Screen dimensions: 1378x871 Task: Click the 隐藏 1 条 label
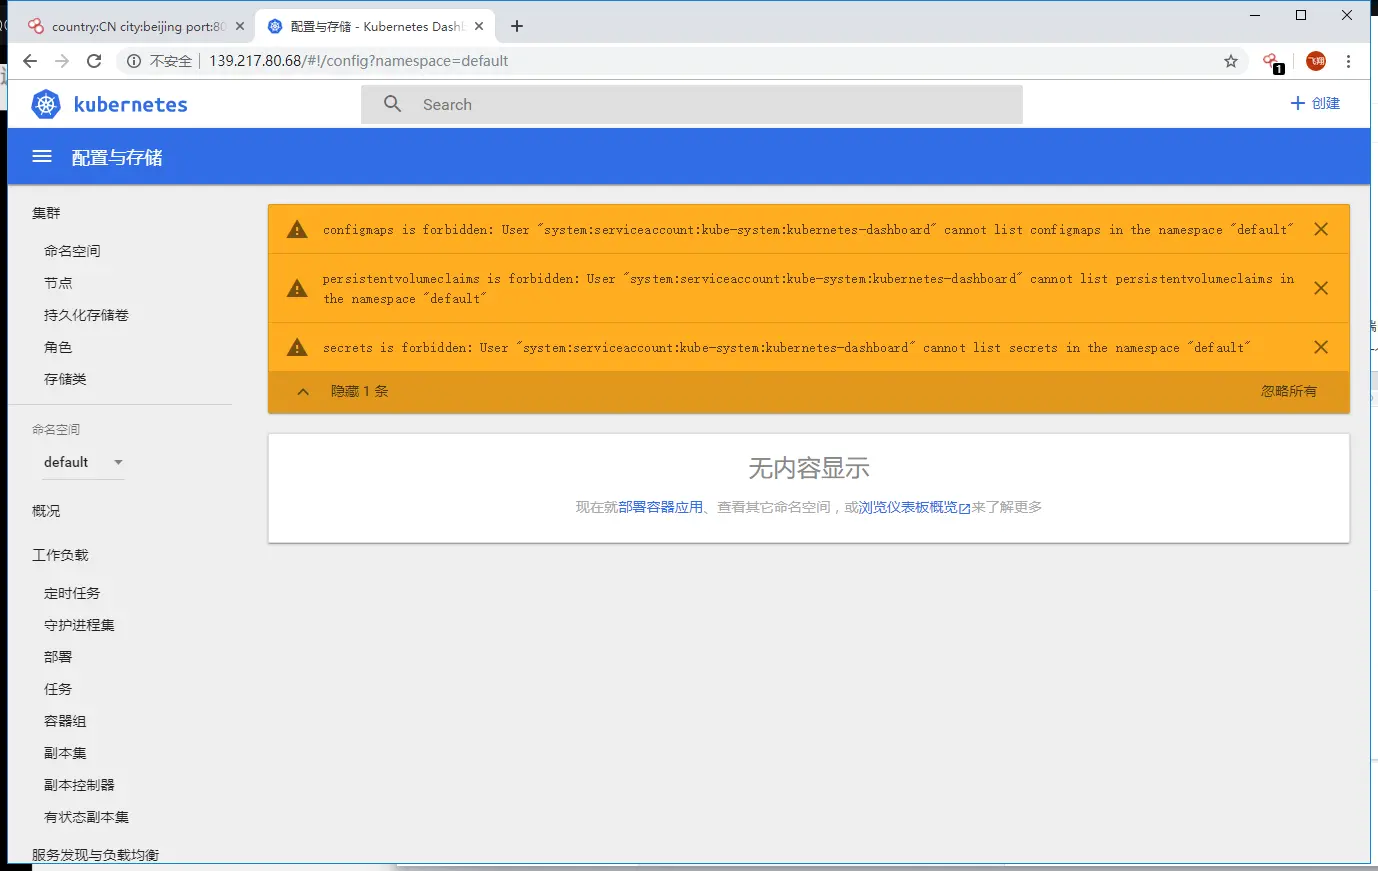tap(360, 391)
